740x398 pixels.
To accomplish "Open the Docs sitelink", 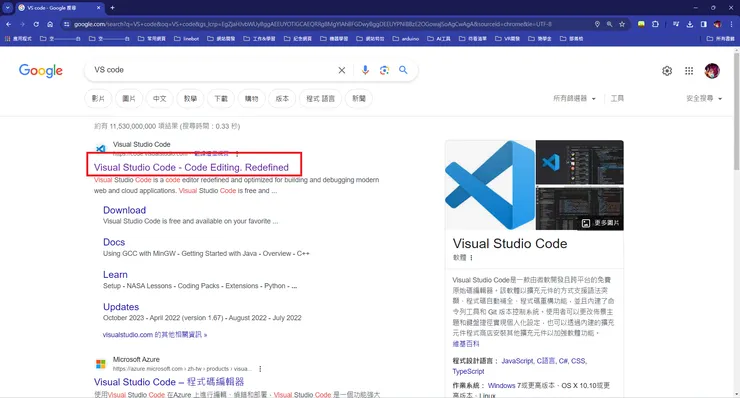I will click(114, 242).
